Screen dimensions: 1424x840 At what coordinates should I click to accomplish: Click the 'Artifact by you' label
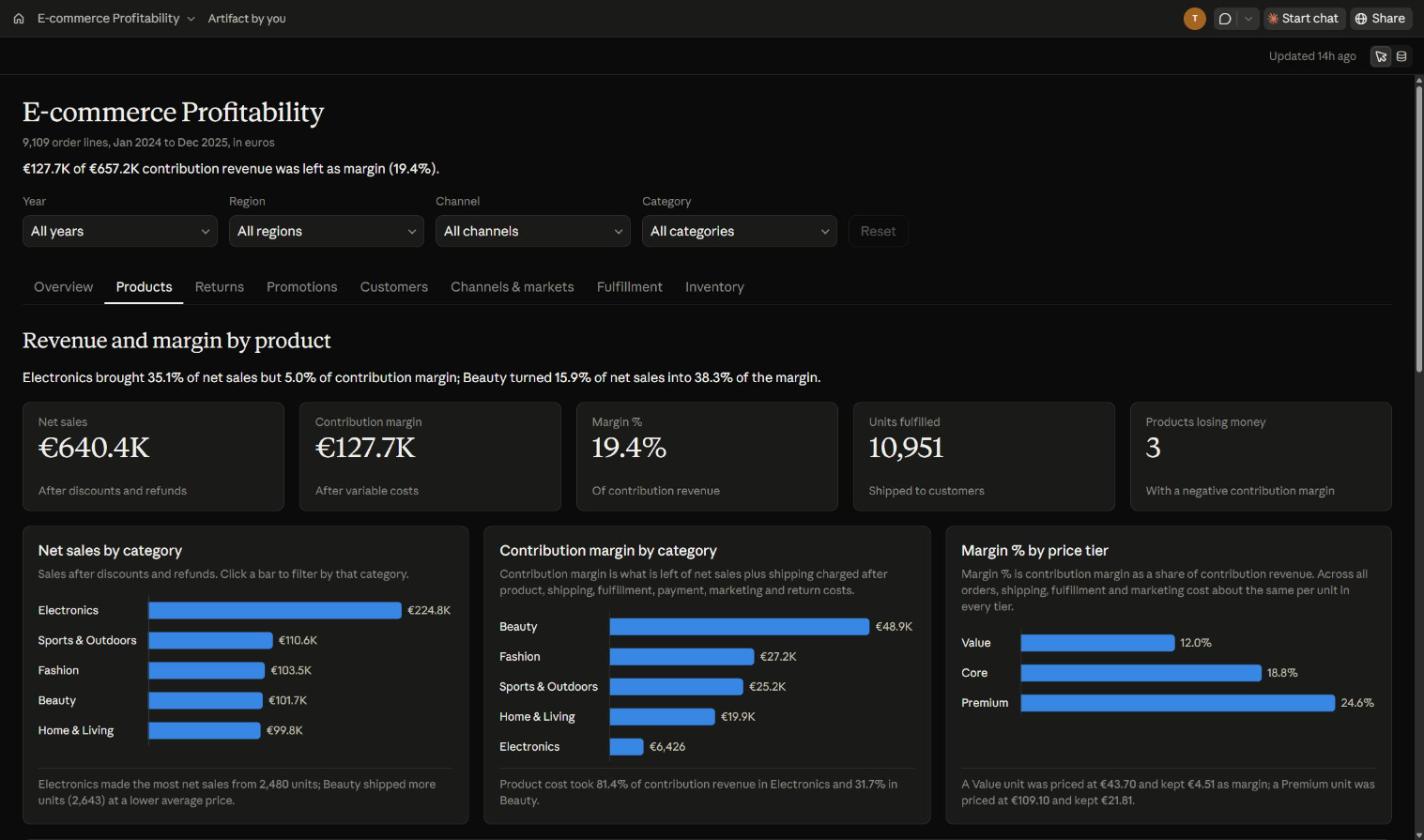click(x=247, y=18)
